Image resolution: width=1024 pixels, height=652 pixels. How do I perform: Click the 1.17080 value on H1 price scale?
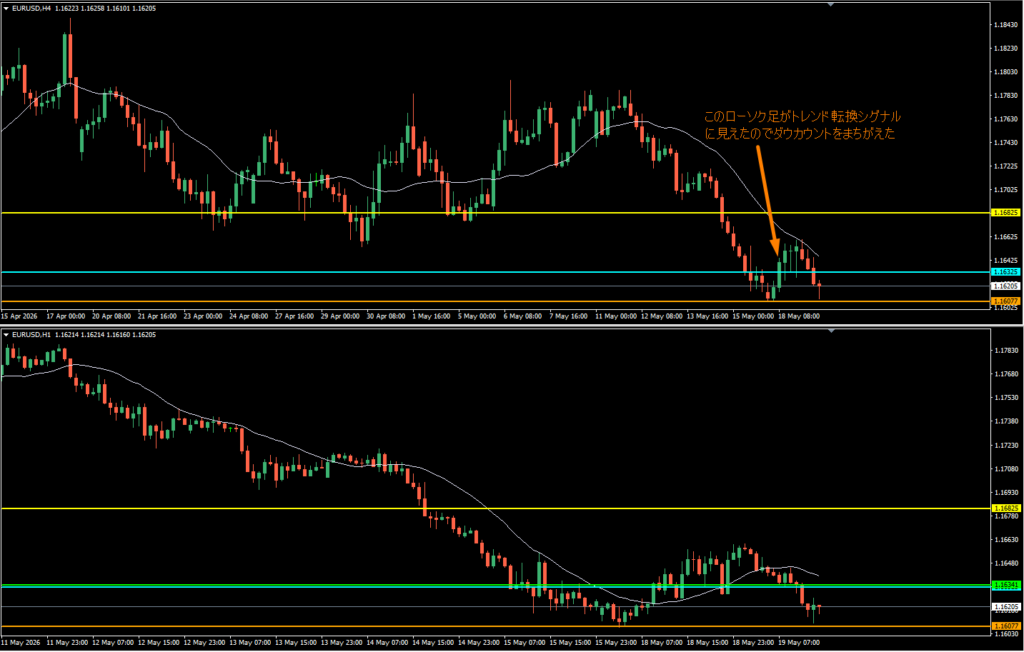[1004, 468]
